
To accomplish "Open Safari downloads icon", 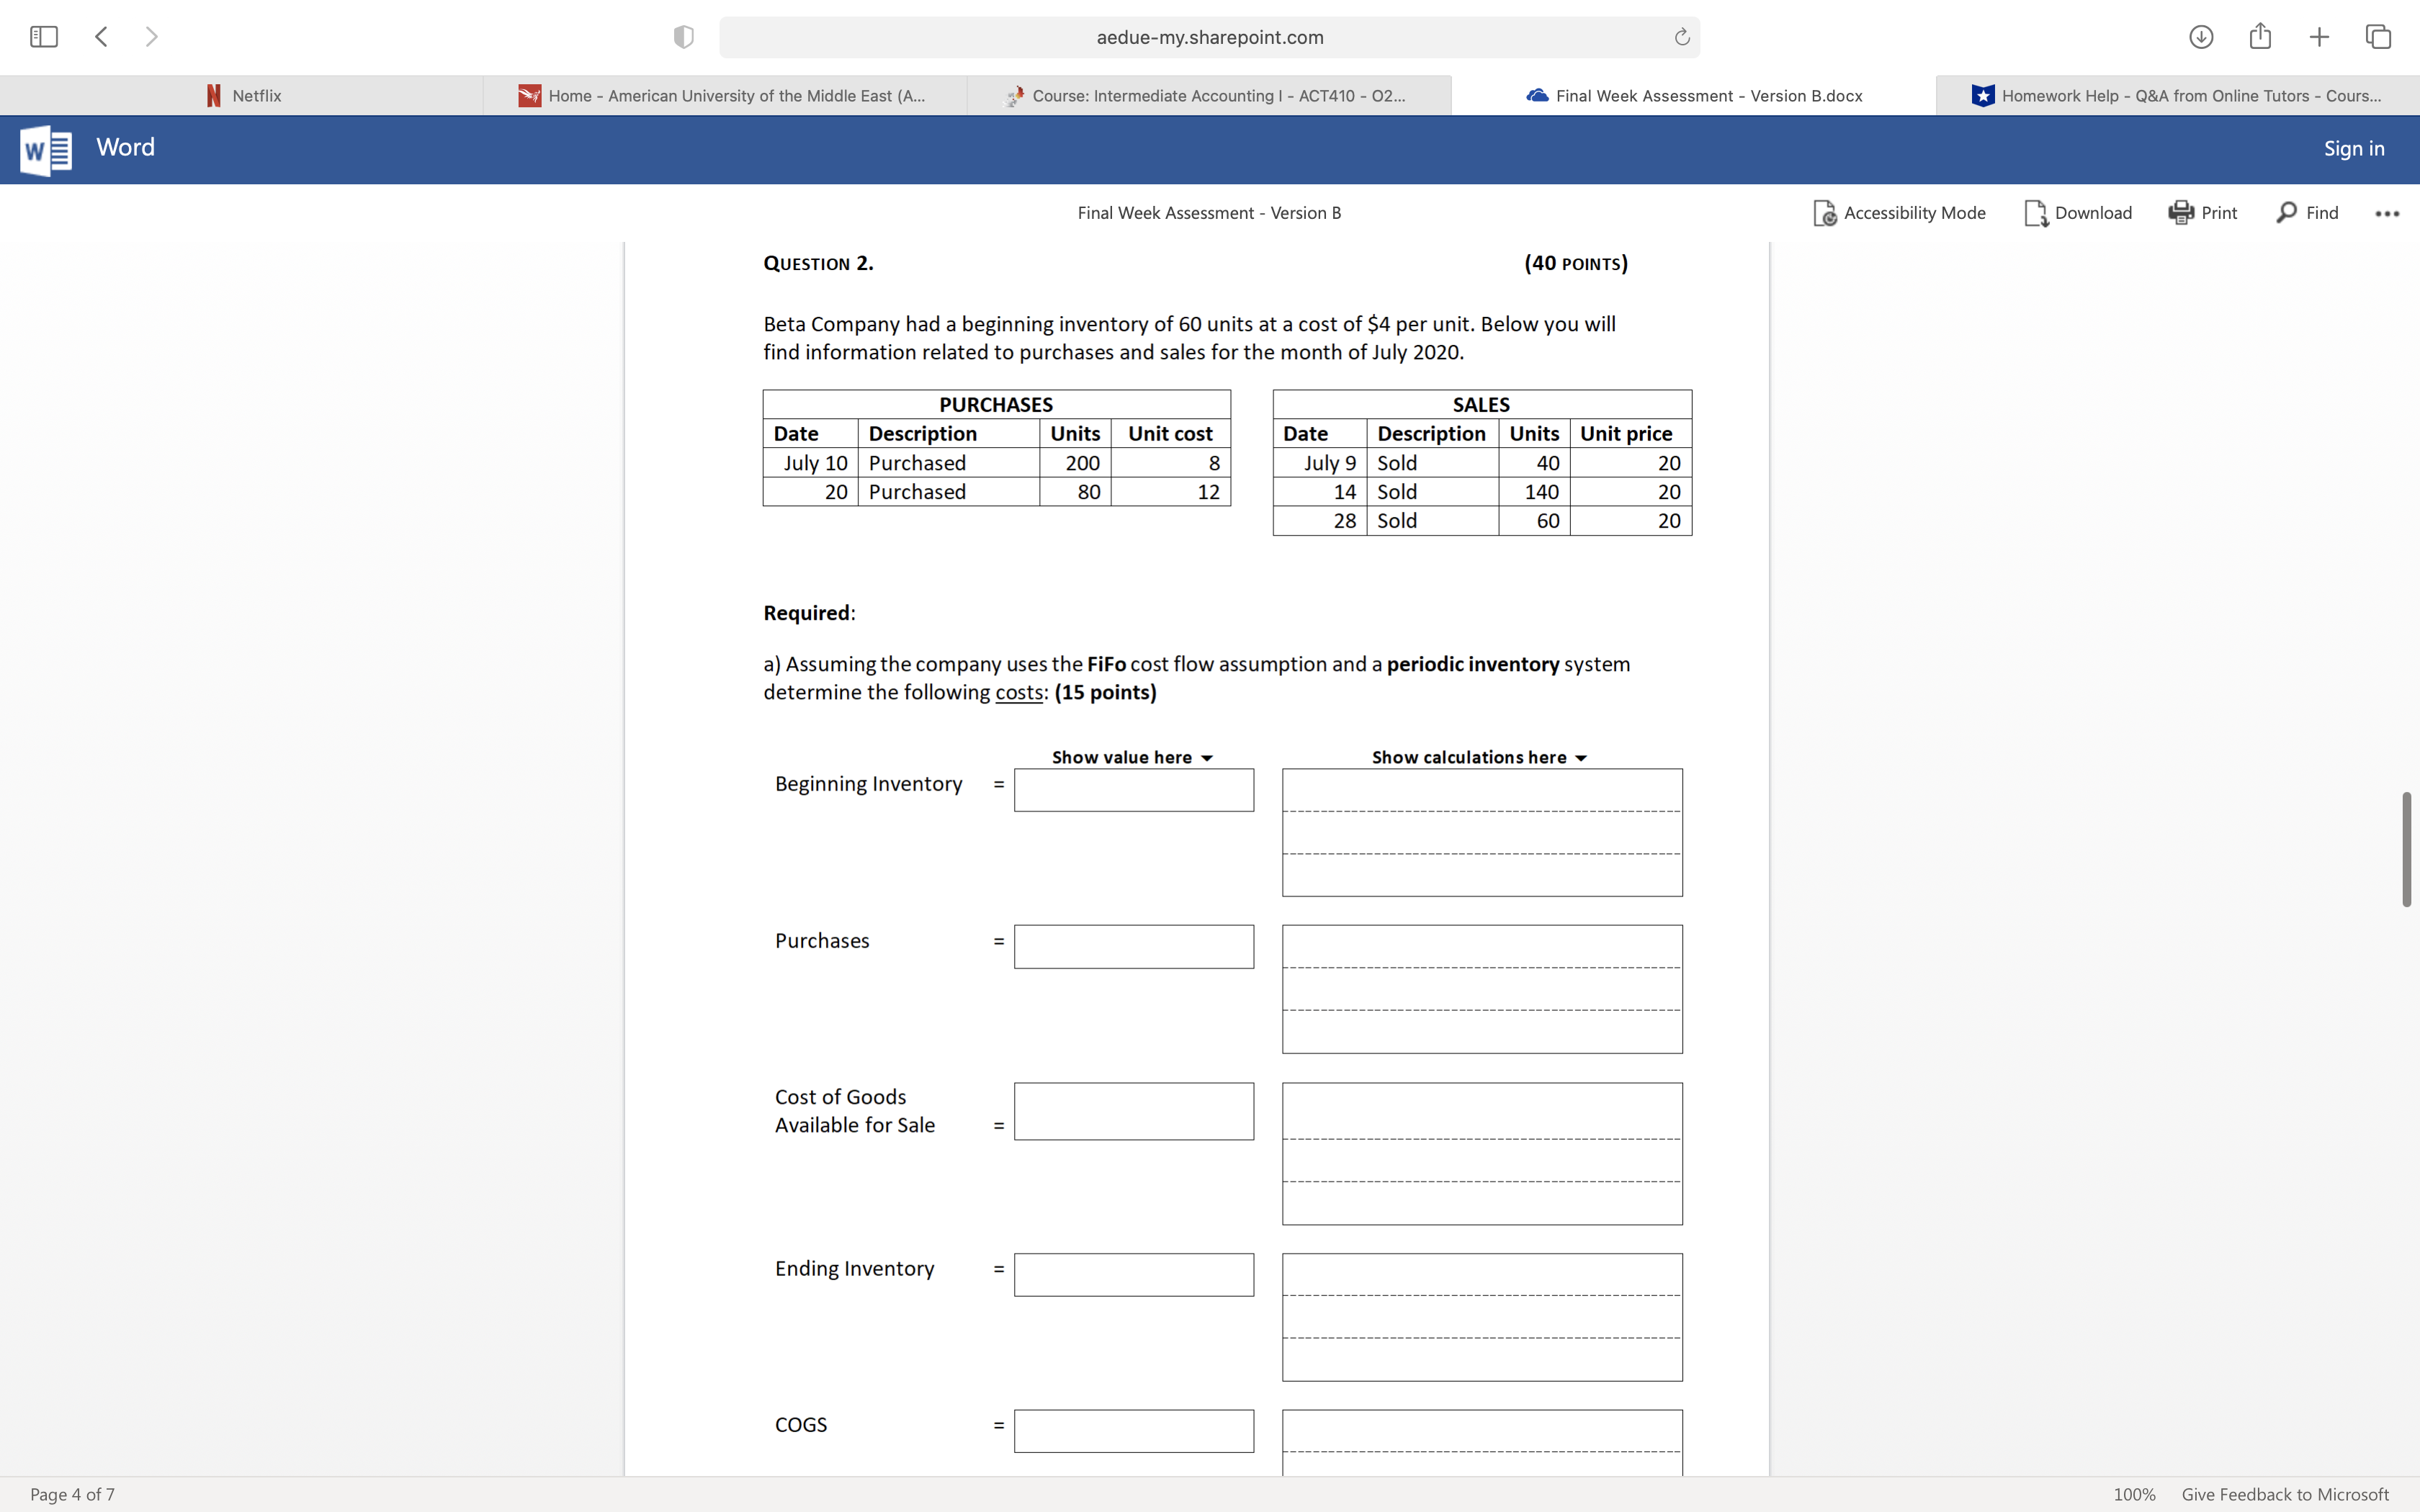I will coord(2201,37).
